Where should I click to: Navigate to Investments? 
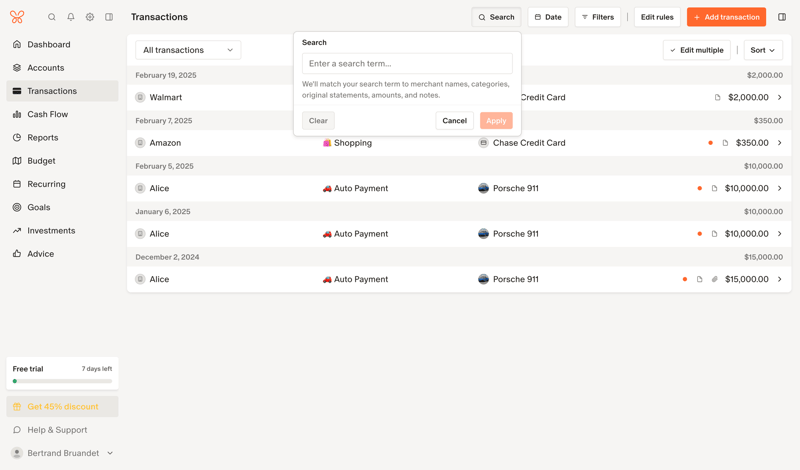62,230
